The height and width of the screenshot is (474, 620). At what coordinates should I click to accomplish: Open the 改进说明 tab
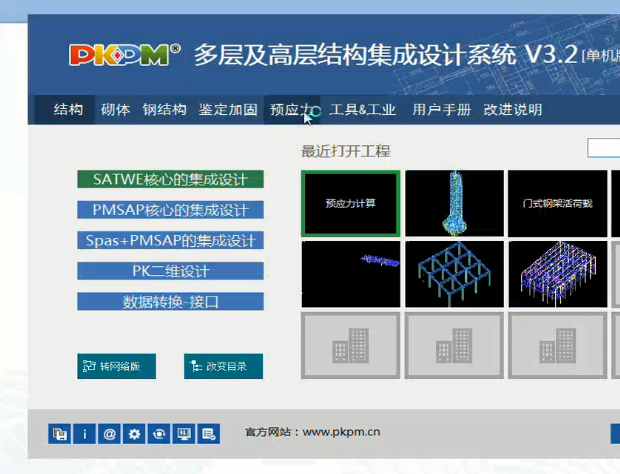tap(513, 110)
